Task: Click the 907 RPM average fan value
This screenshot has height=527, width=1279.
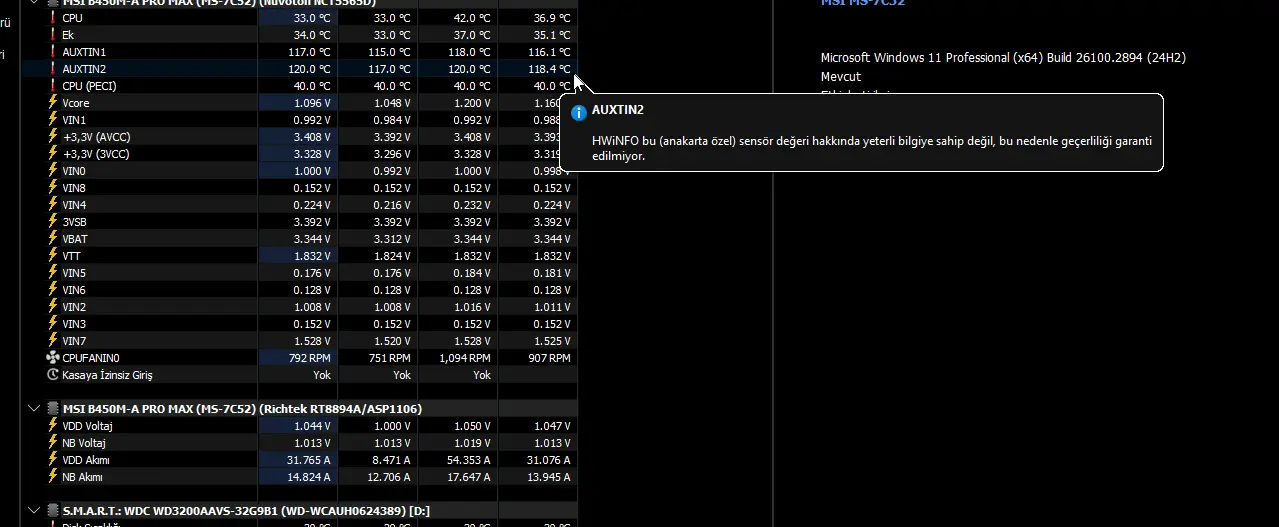Action: (550, 358)
